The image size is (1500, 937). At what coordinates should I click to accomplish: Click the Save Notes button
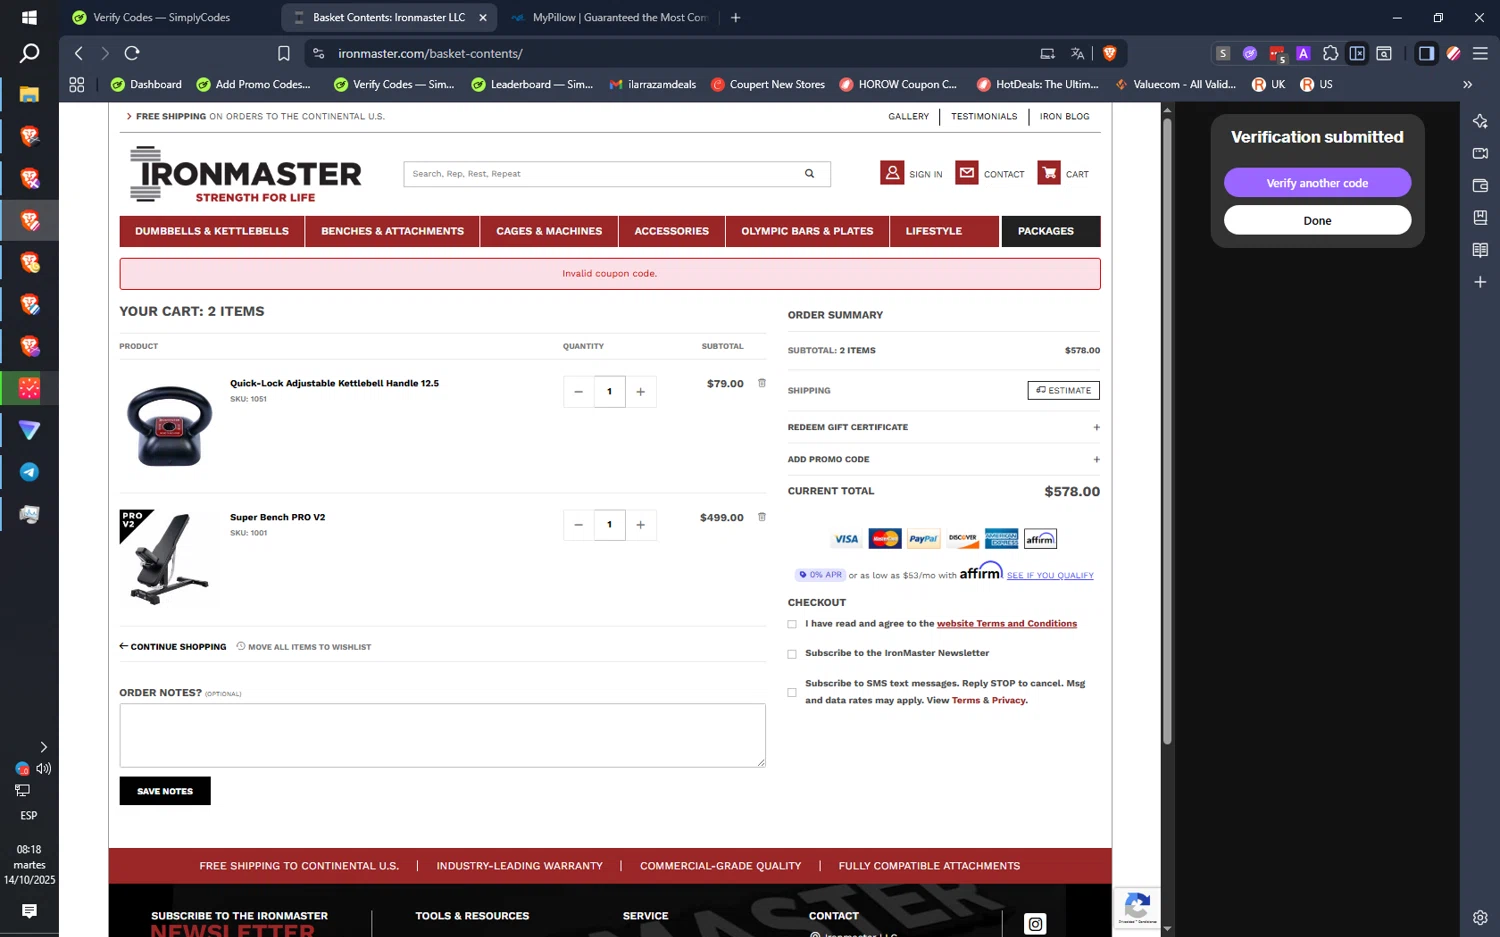[x=165, y=791]
